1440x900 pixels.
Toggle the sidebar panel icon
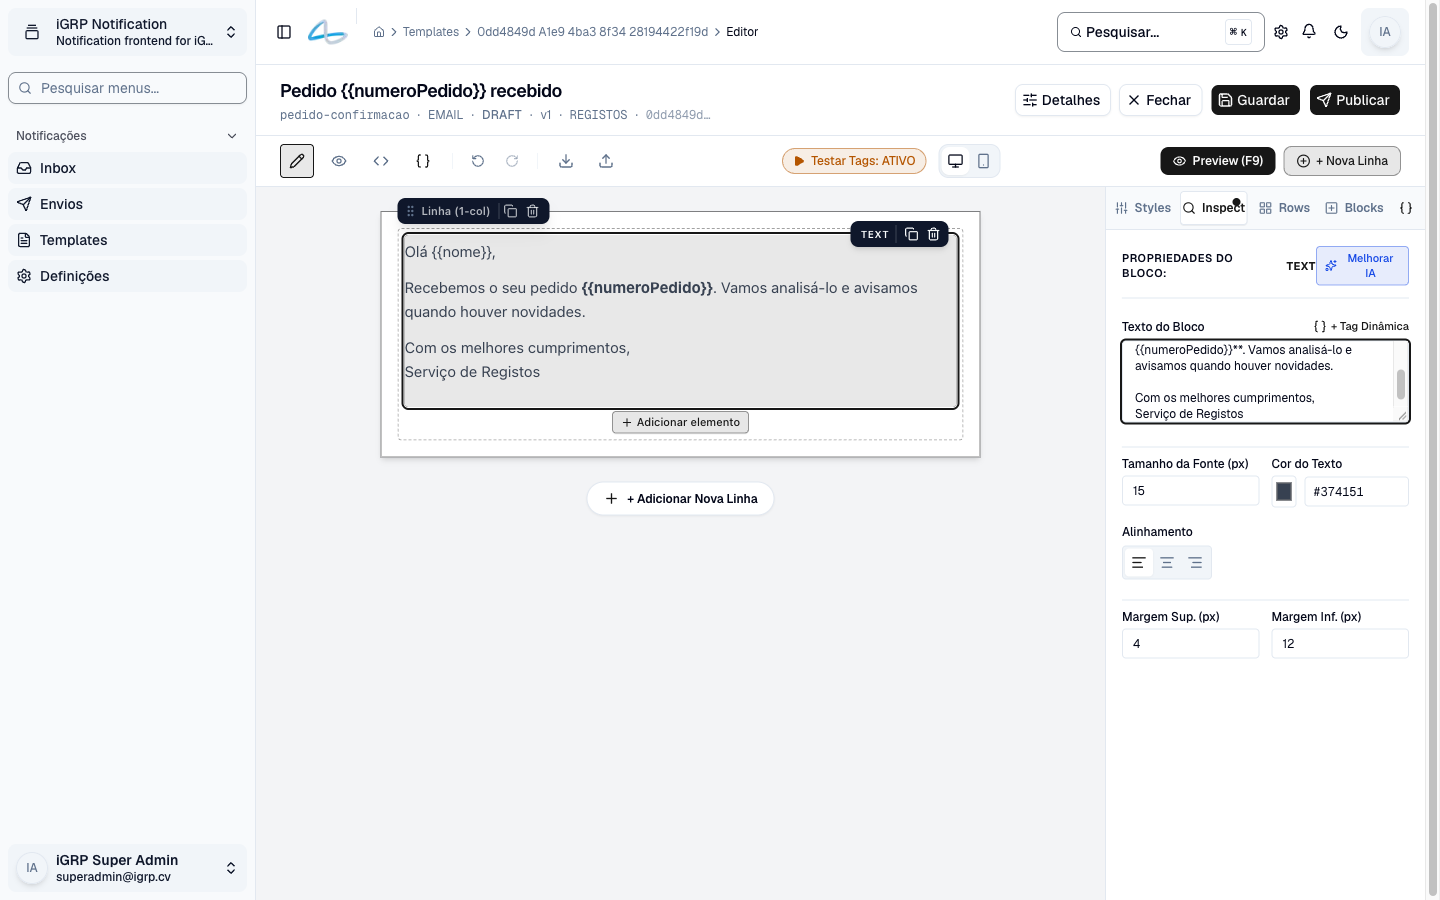pos(284,32)
